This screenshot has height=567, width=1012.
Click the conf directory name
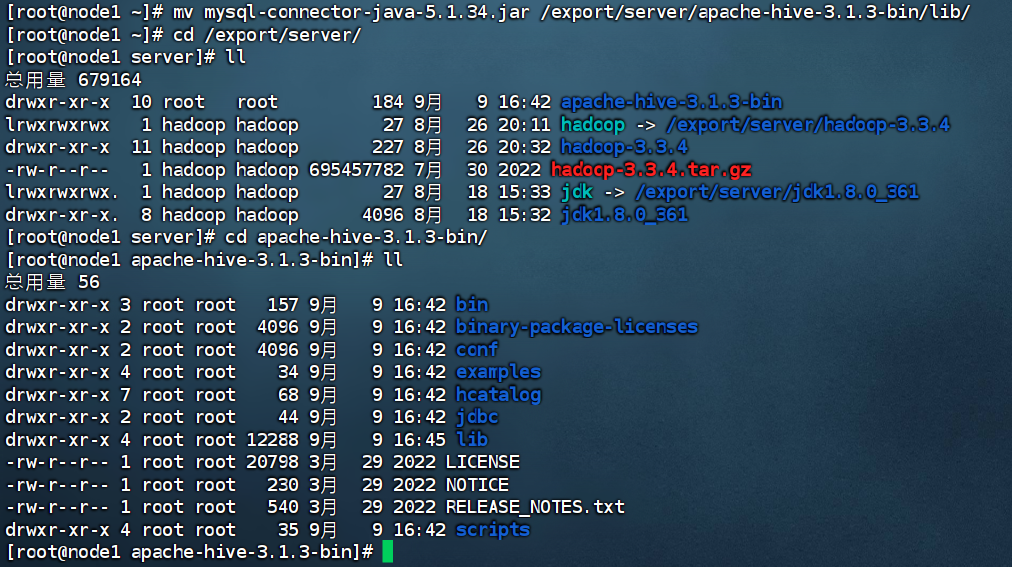coord(477,350)
